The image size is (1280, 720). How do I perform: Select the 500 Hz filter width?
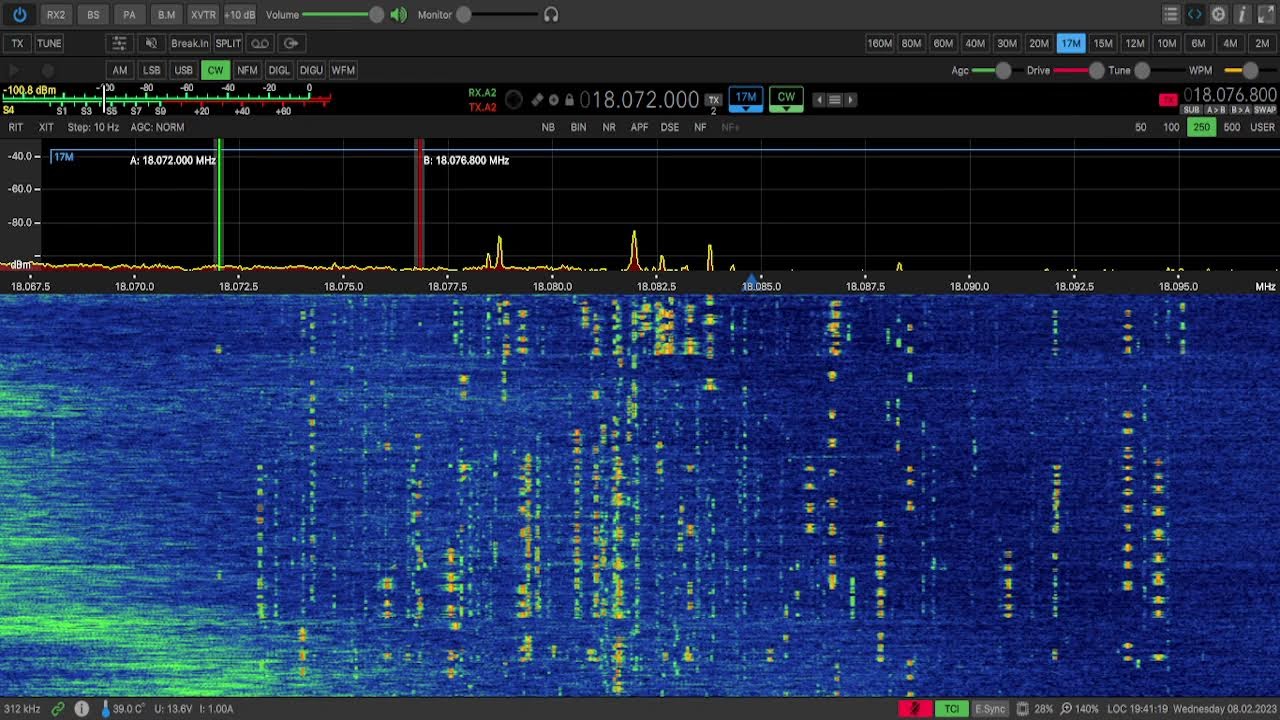tap(1232, 128)
